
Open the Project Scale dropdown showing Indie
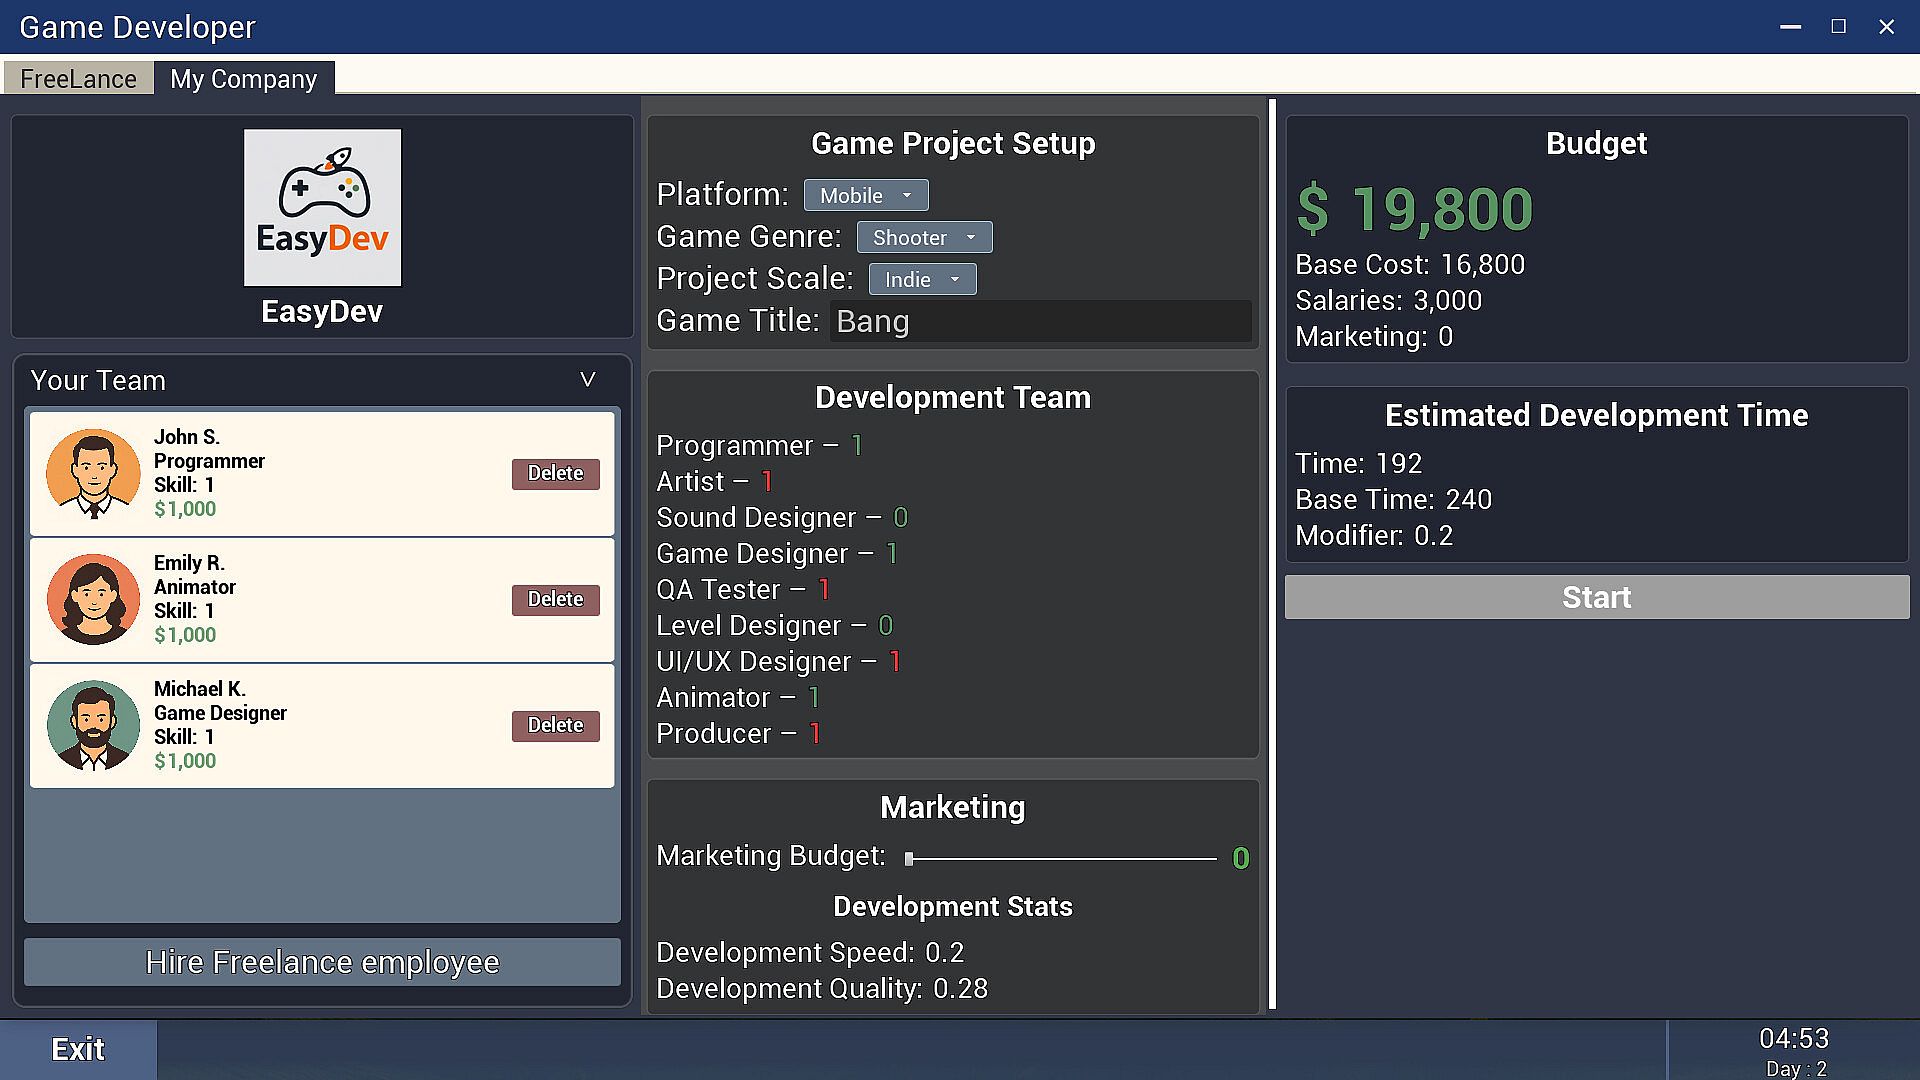click(x=921, y=280)
